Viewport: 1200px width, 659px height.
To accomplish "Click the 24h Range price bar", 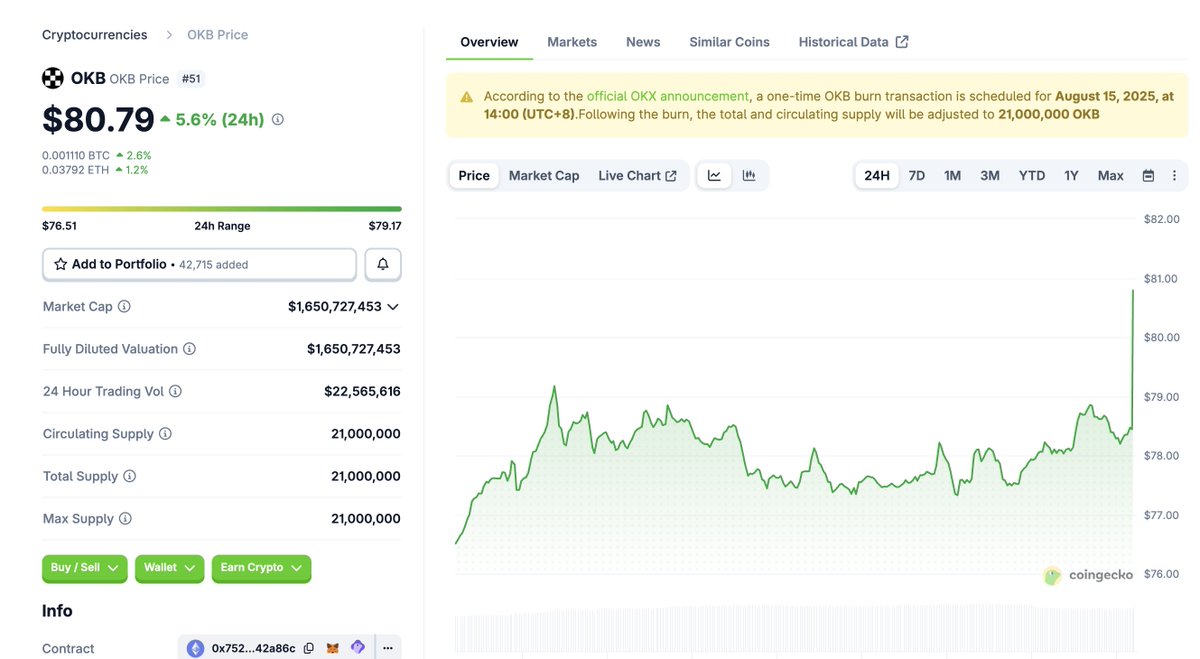I will point(222,209).
